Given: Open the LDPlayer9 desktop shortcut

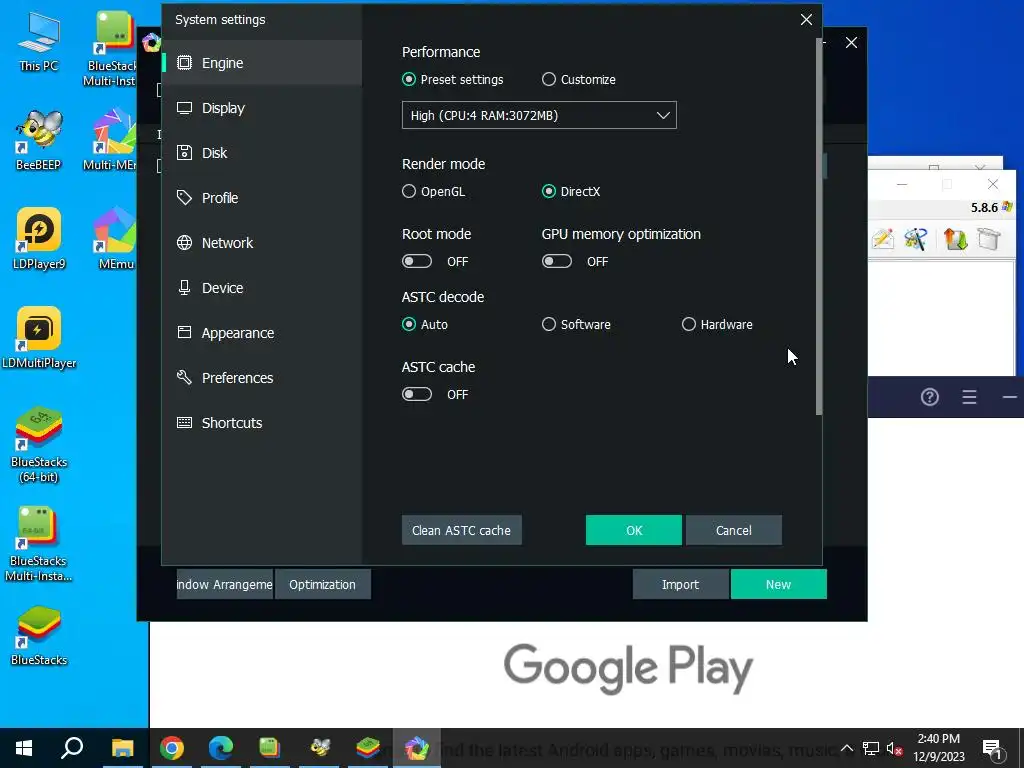Looking at the screenshot, I should pyautogui.click(x=39, y=238).
